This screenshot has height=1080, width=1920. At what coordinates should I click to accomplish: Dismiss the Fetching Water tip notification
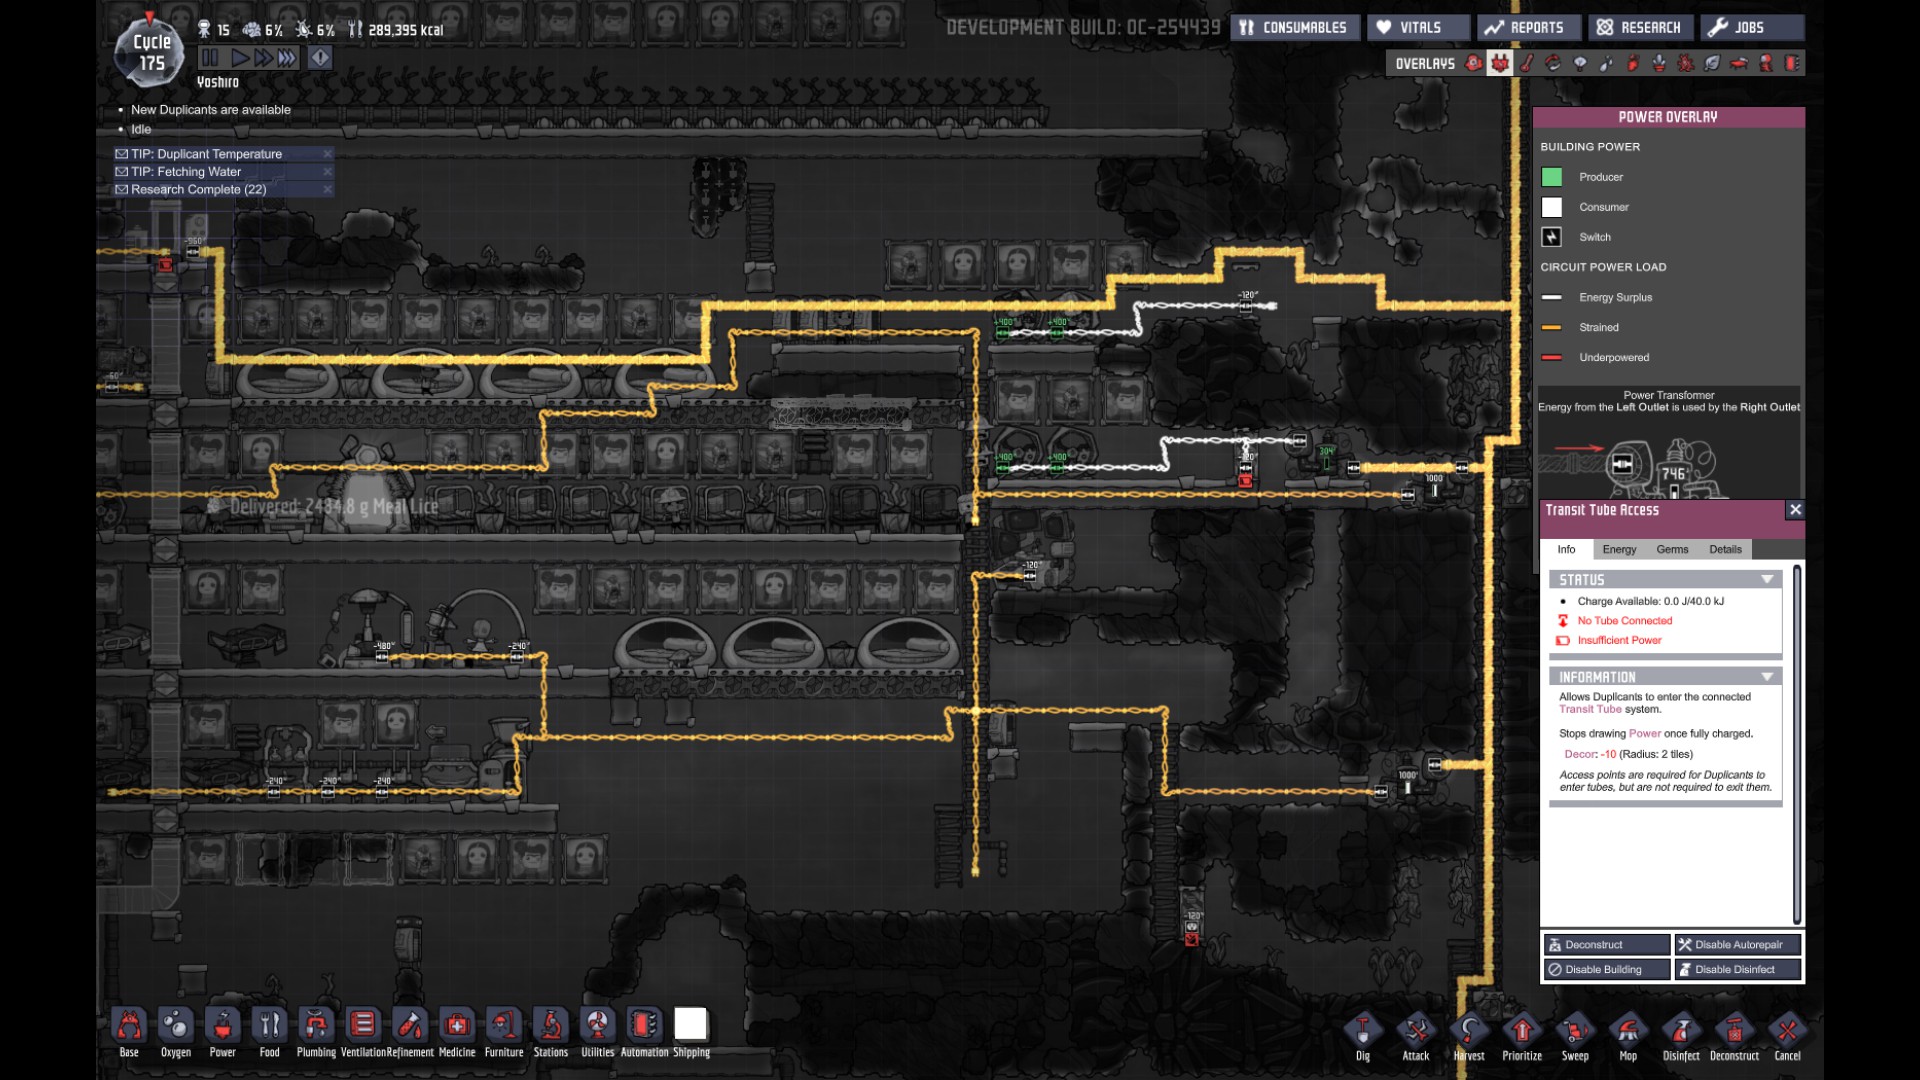pyautogui.click(x=327, y=171)
